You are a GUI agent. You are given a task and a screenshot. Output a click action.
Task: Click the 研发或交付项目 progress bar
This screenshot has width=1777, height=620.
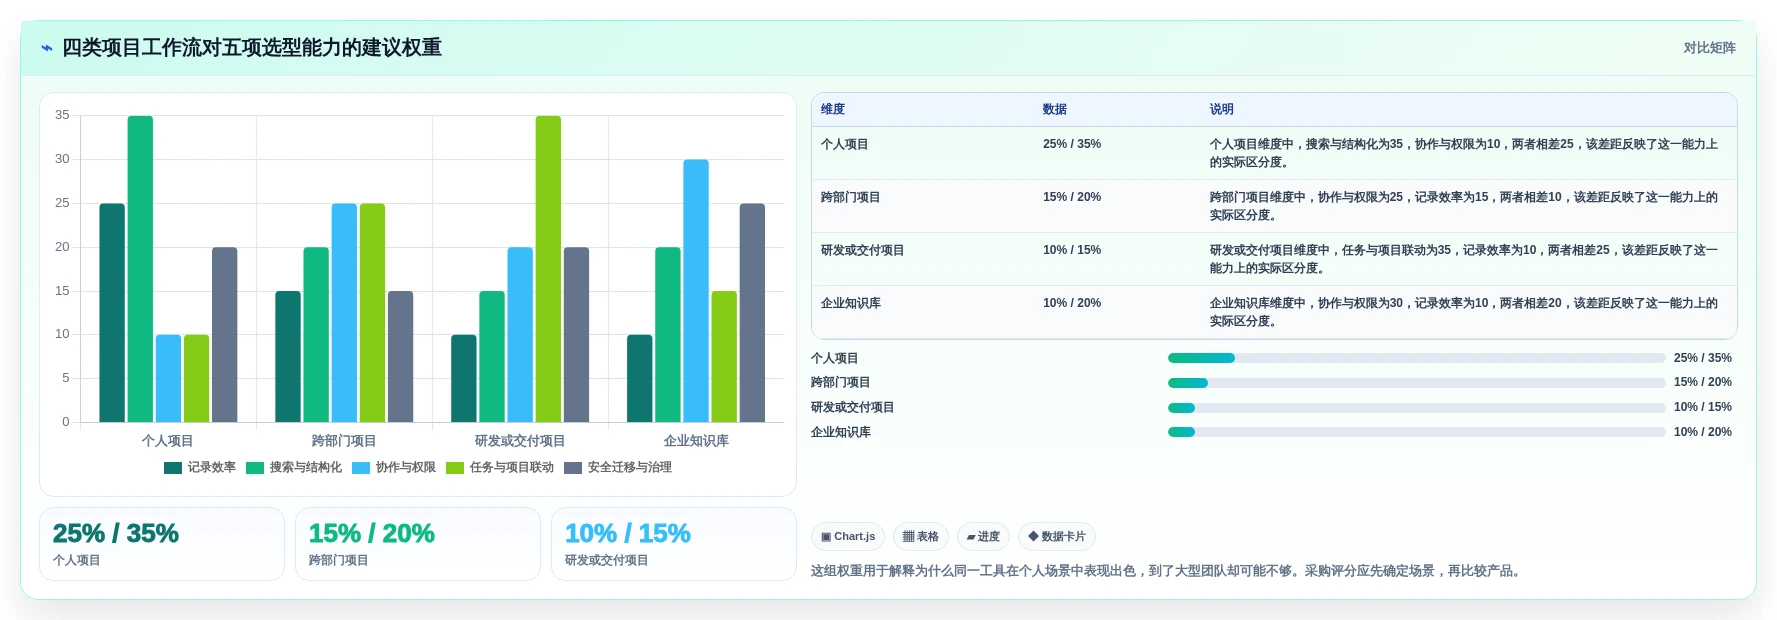1417,407
